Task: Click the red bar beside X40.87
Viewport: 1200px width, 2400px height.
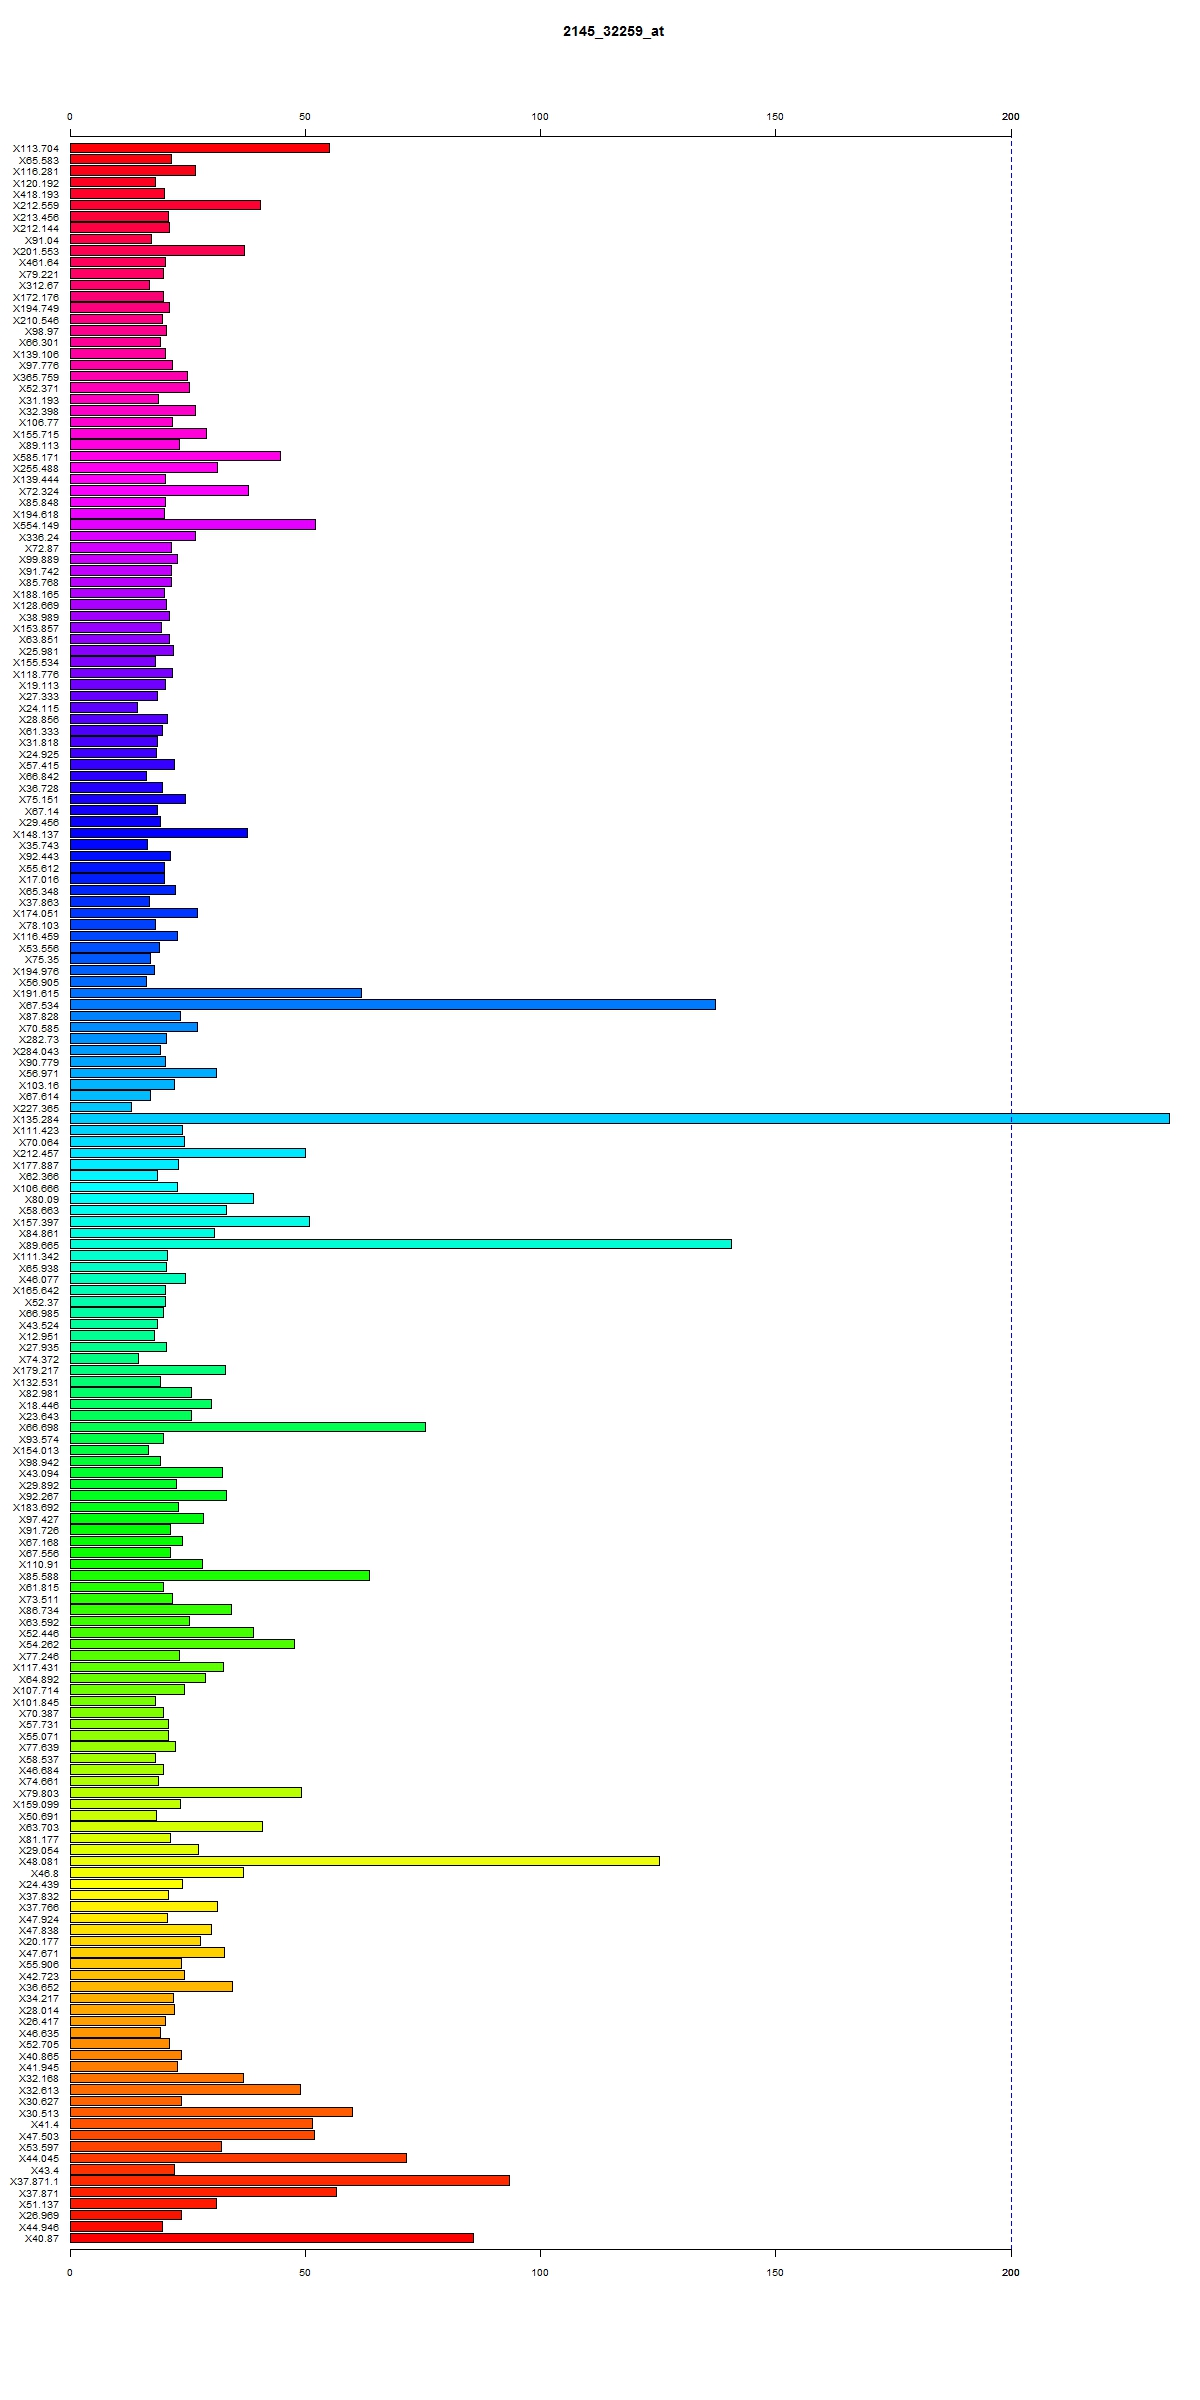Action: click(x=272, y=2238)
